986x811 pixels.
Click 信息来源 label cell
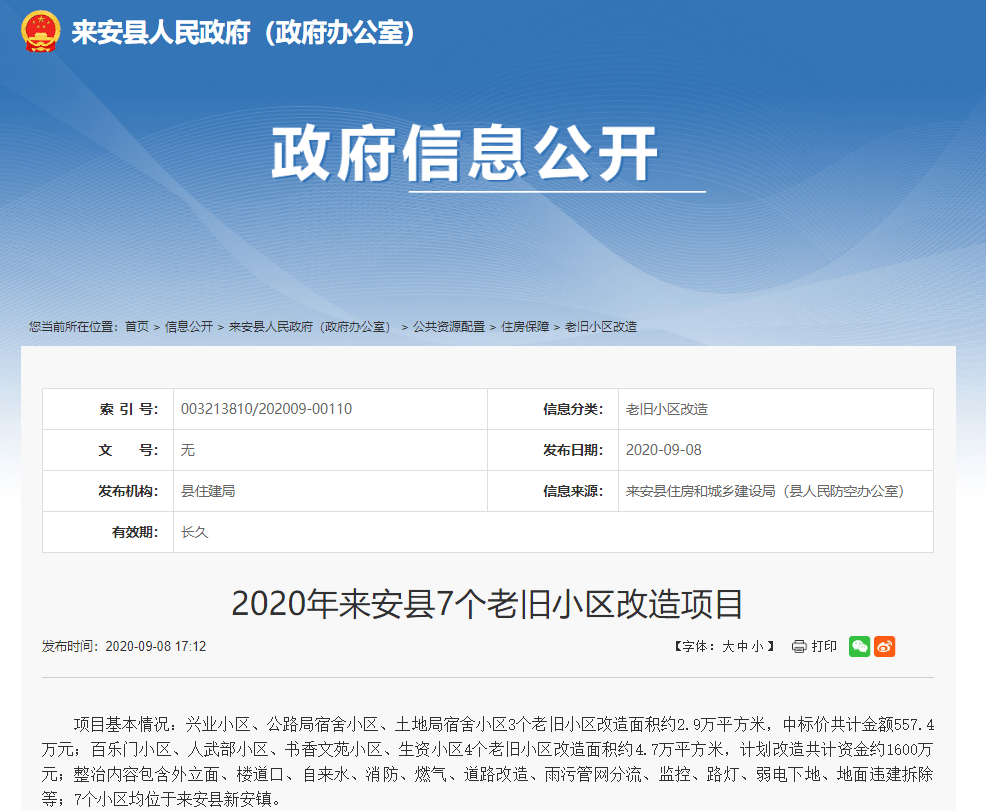tap(553, 491)
